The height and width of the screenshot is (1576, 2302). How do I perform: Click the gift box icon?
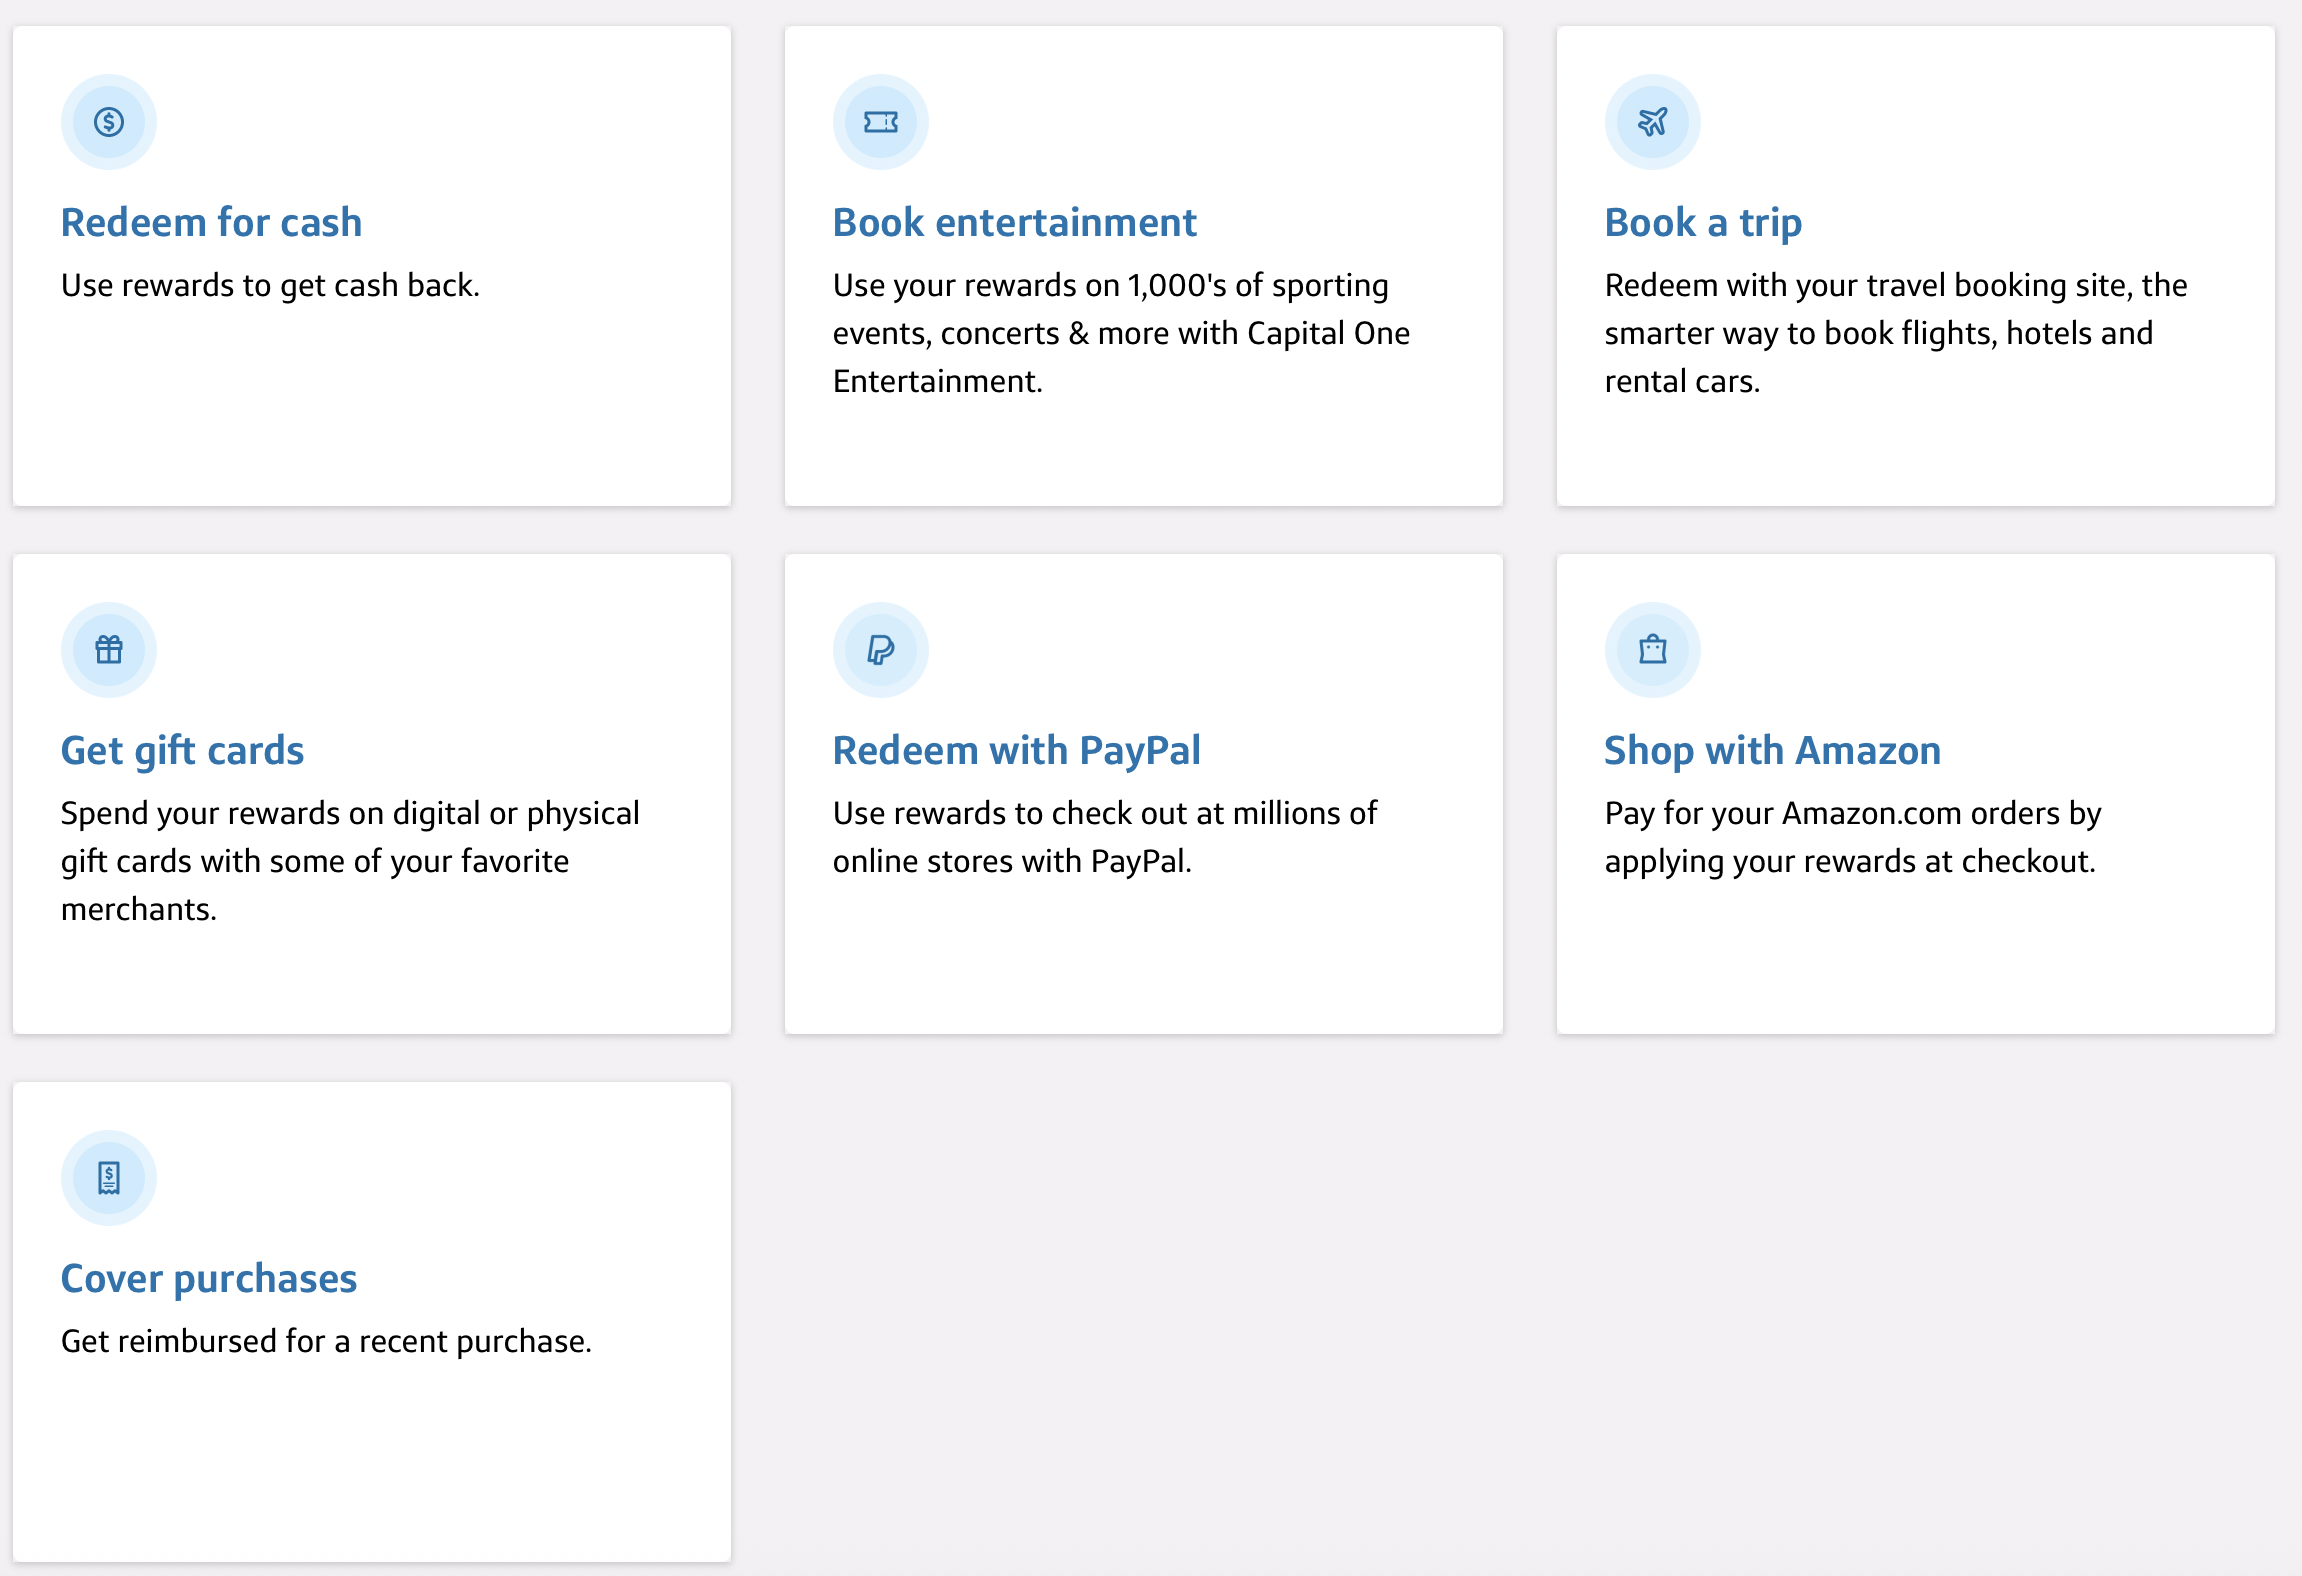tap(109, 650)
